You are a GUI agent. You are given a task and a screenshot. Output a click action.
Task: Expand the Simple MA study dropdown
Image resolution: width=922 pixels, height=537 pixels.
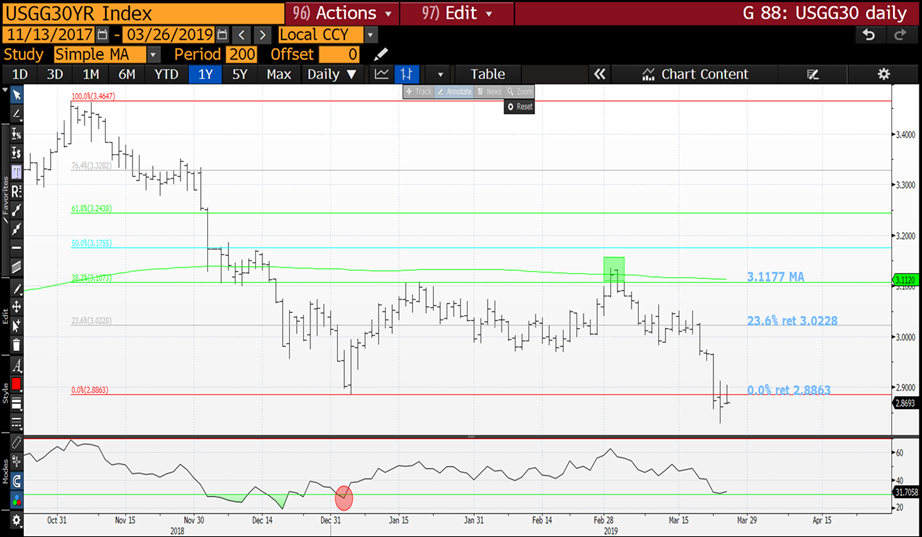point(153,54)
